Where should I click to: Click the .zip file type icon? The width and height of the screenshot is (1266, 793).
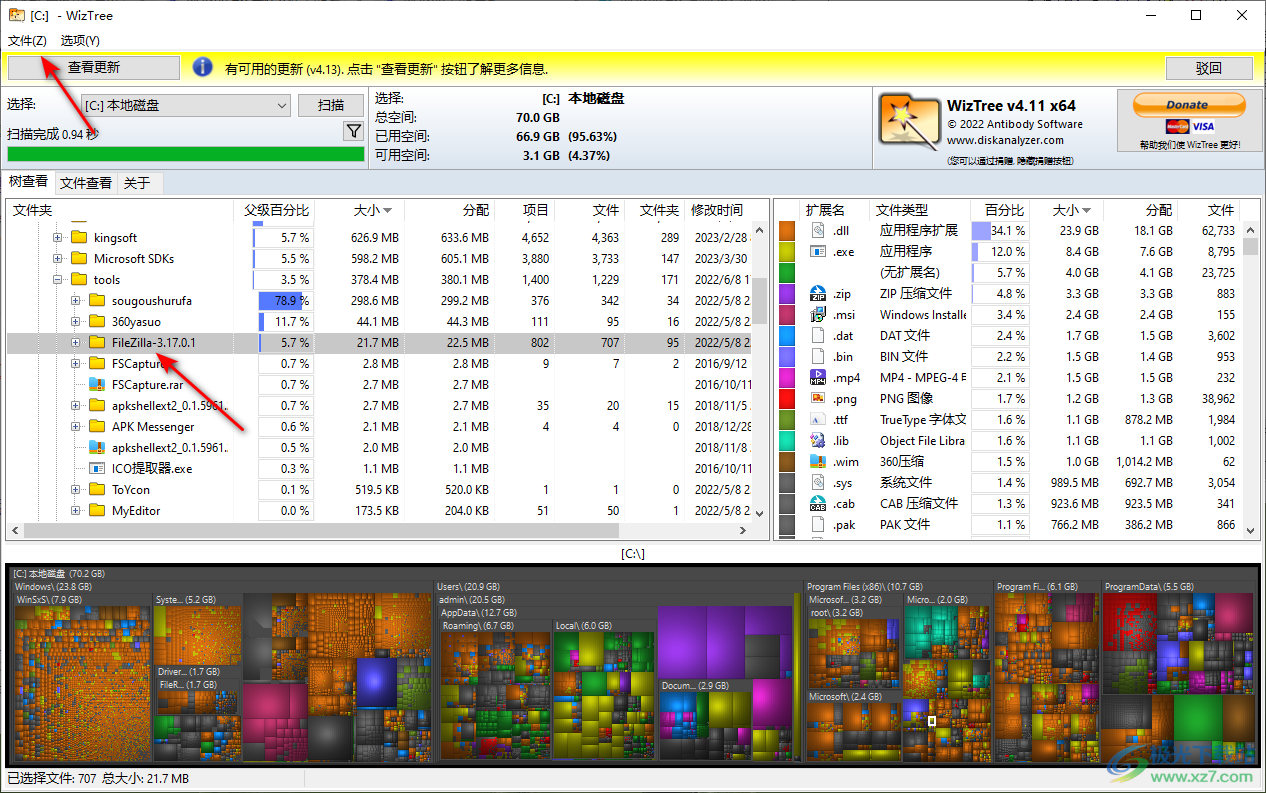click(818, 293)
